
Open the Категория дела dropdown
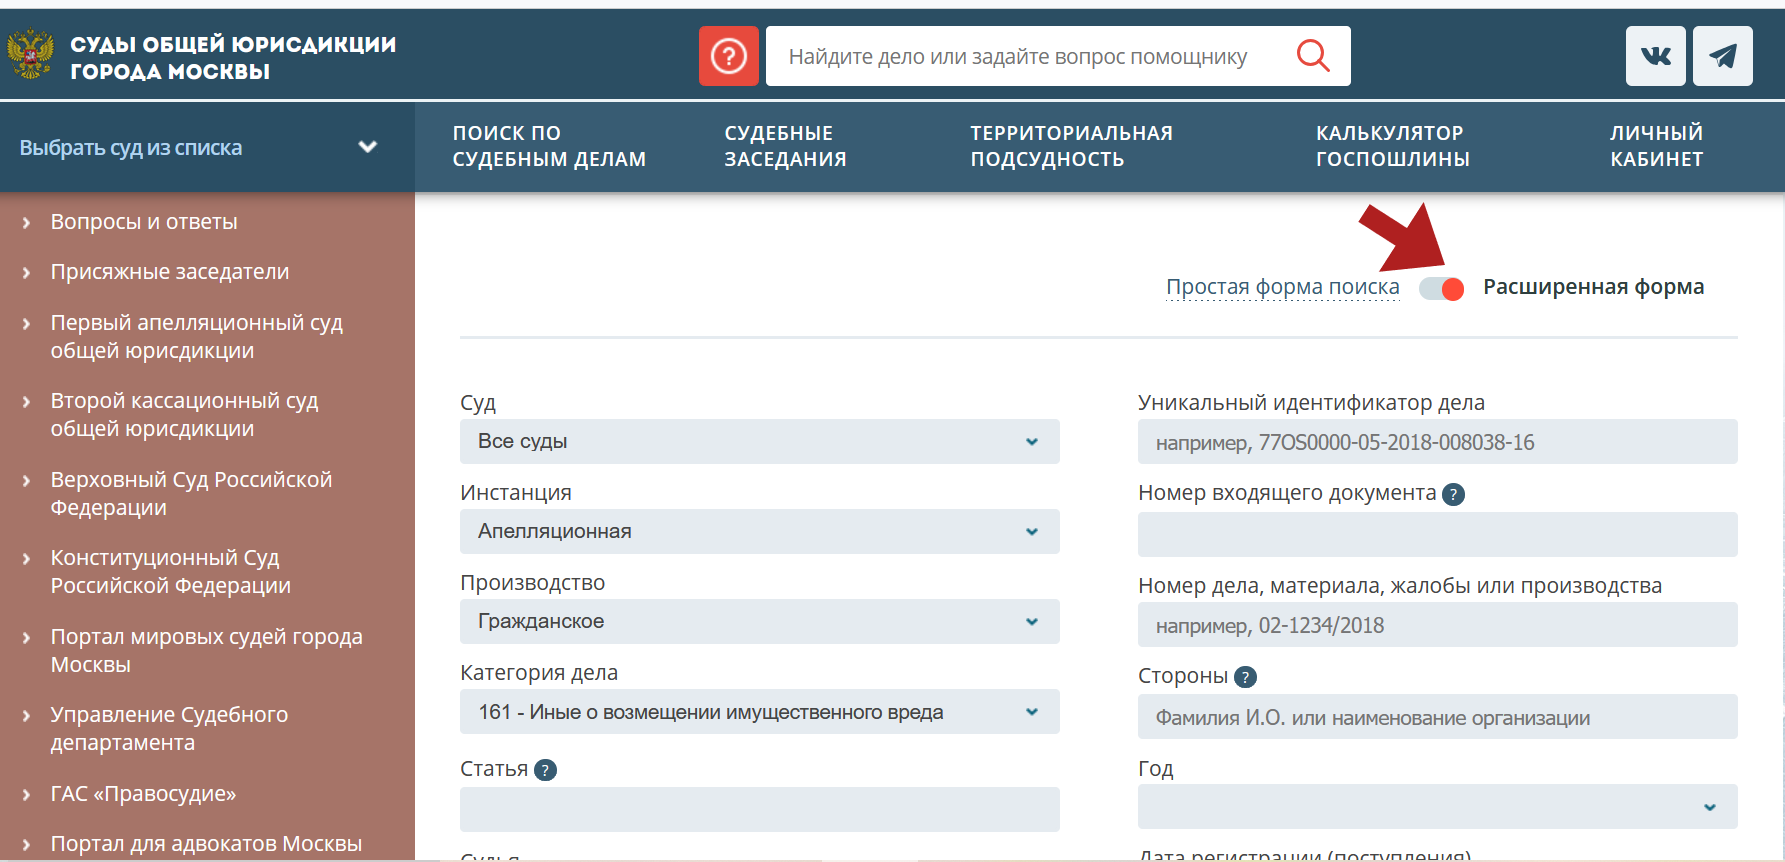(759, 712)
